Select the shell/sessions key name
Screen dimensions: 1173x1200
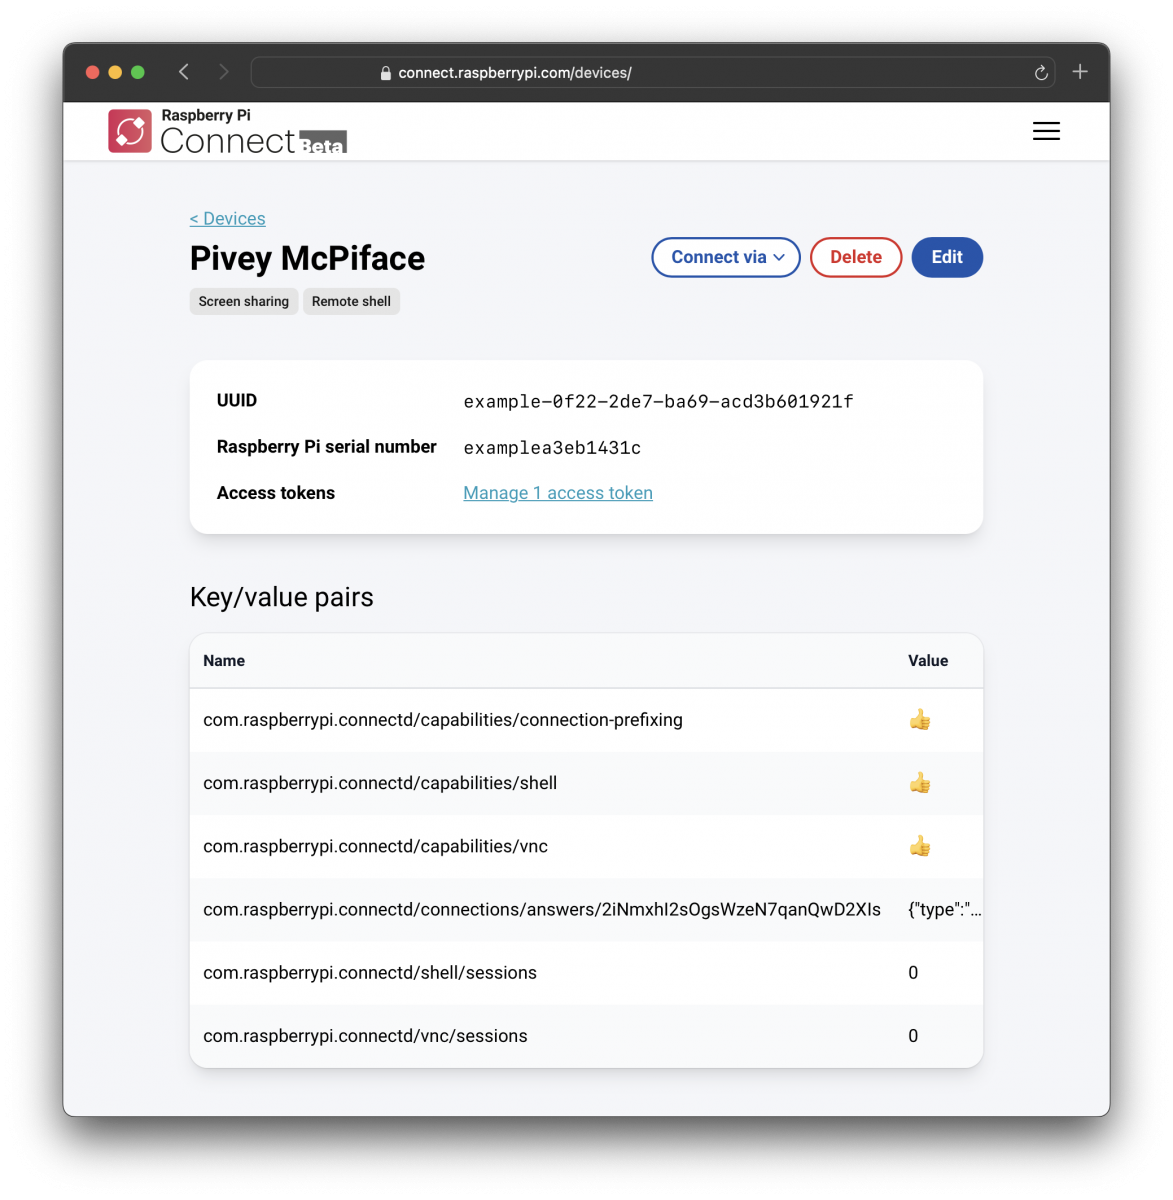[370, 973]
